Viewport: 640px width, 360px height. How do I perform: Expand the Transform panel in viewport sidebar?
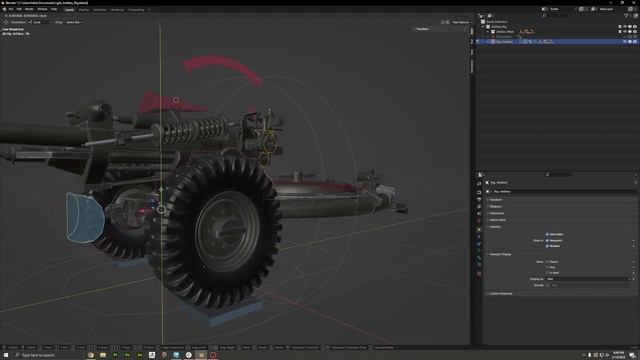(422, 29)
